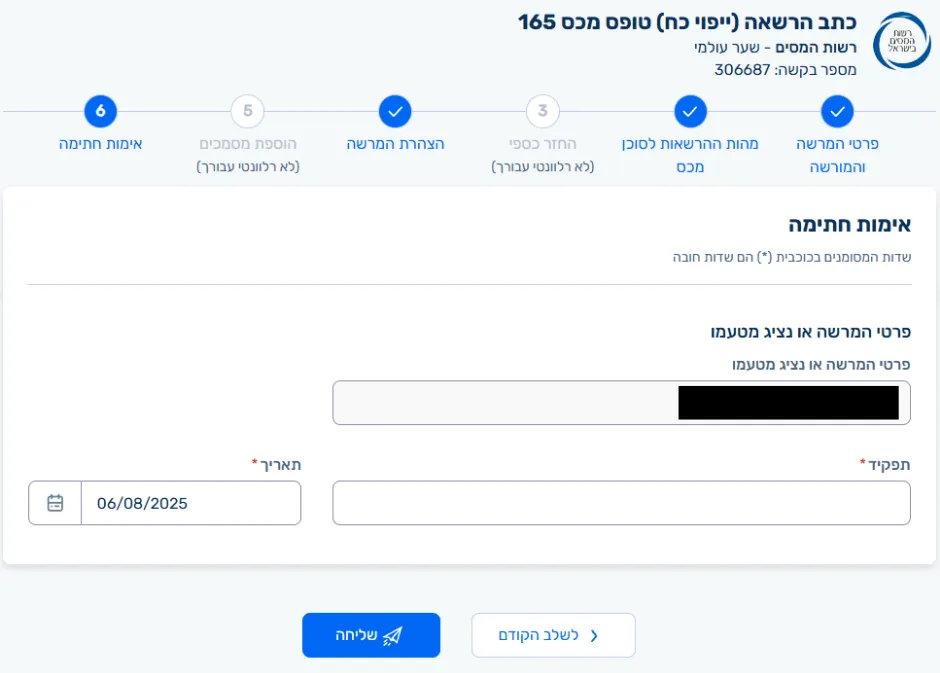Go to מהות ההרשאות לסוכן מכס step
The image size is (940, 673).
coord(690,155)
